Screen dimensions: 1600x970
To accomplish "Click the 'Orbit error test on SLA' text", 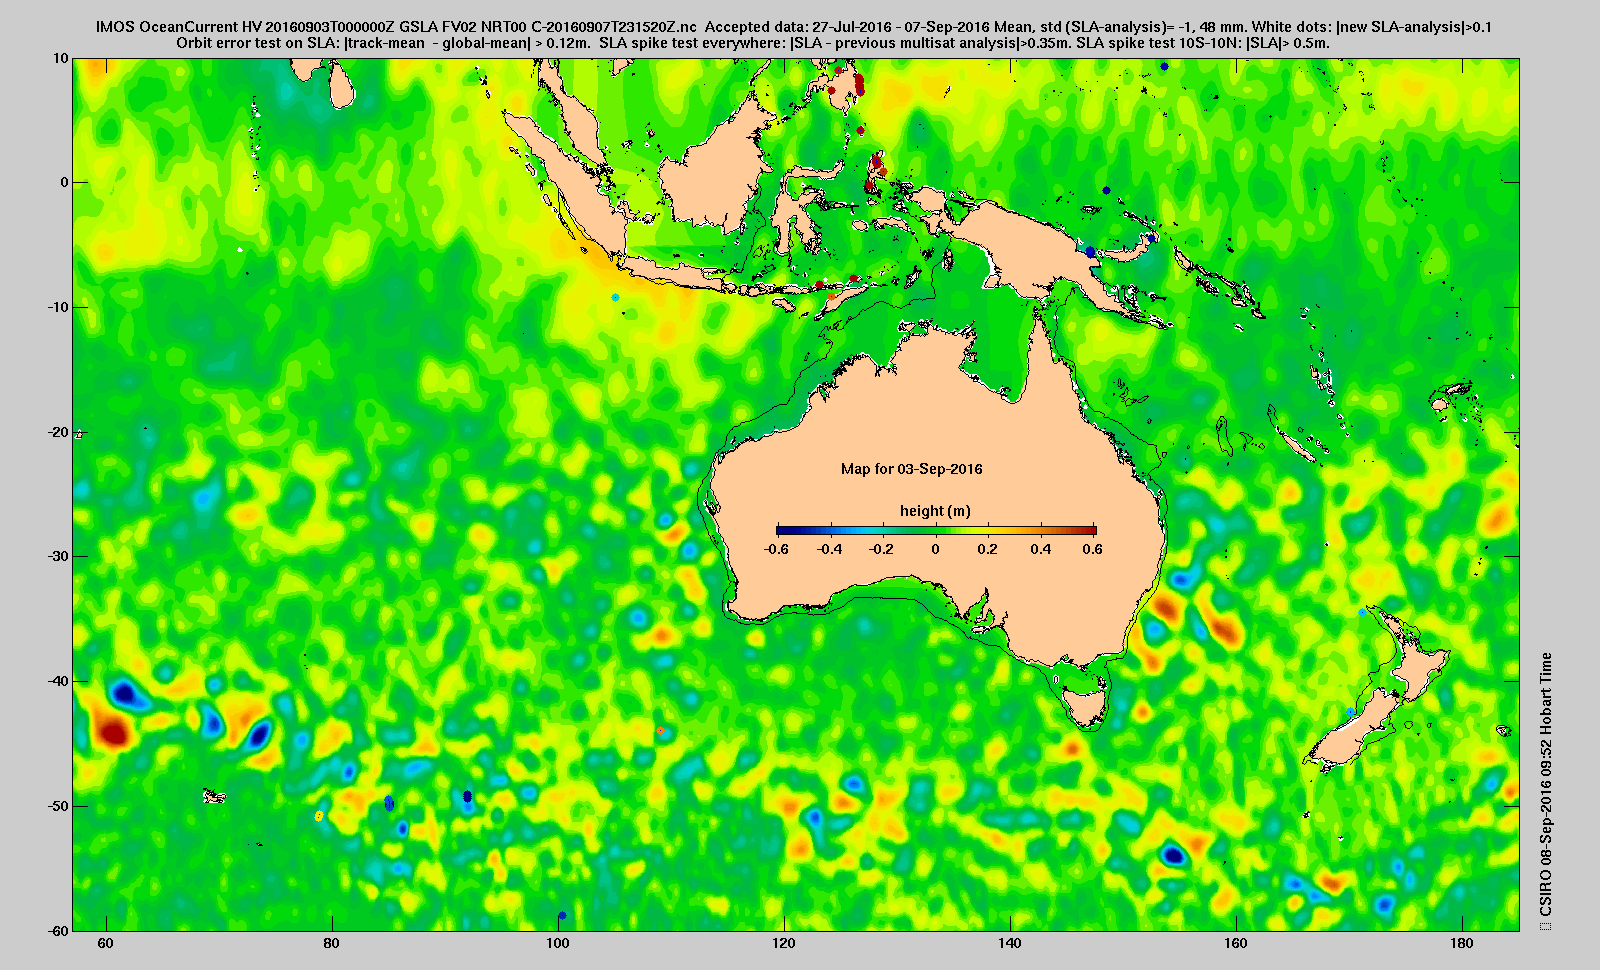I will pos(258,43).
